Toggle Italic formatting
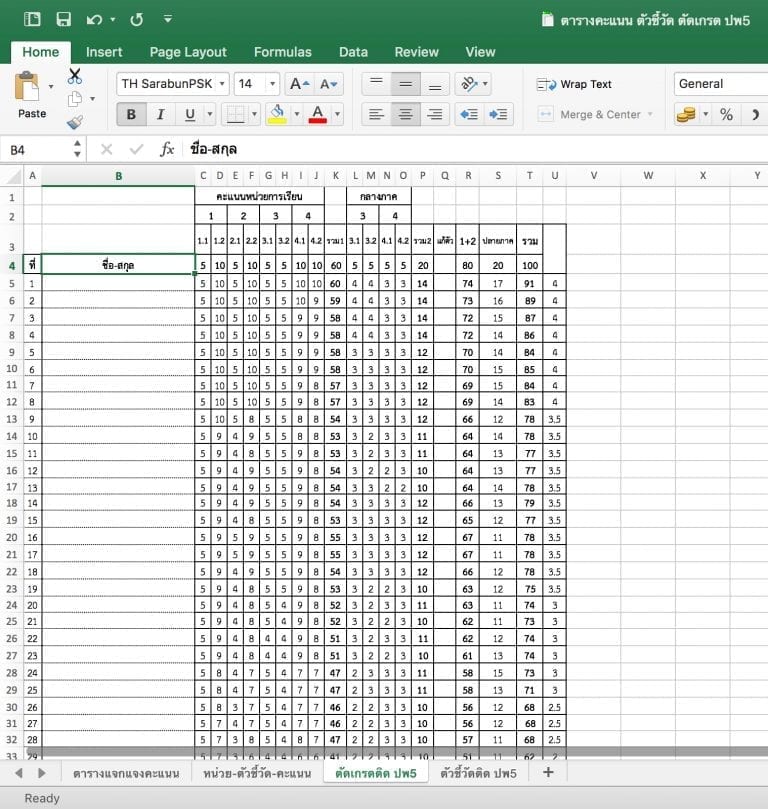Viewport: 768px width, 809px height. (x=160, y=114)
